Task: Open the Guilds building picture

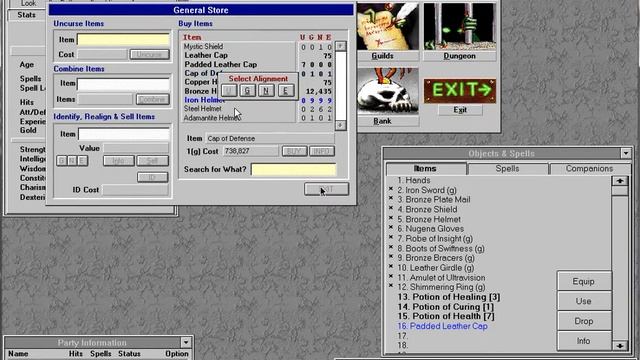Action: pyautogui.click(x=388, y=27)
